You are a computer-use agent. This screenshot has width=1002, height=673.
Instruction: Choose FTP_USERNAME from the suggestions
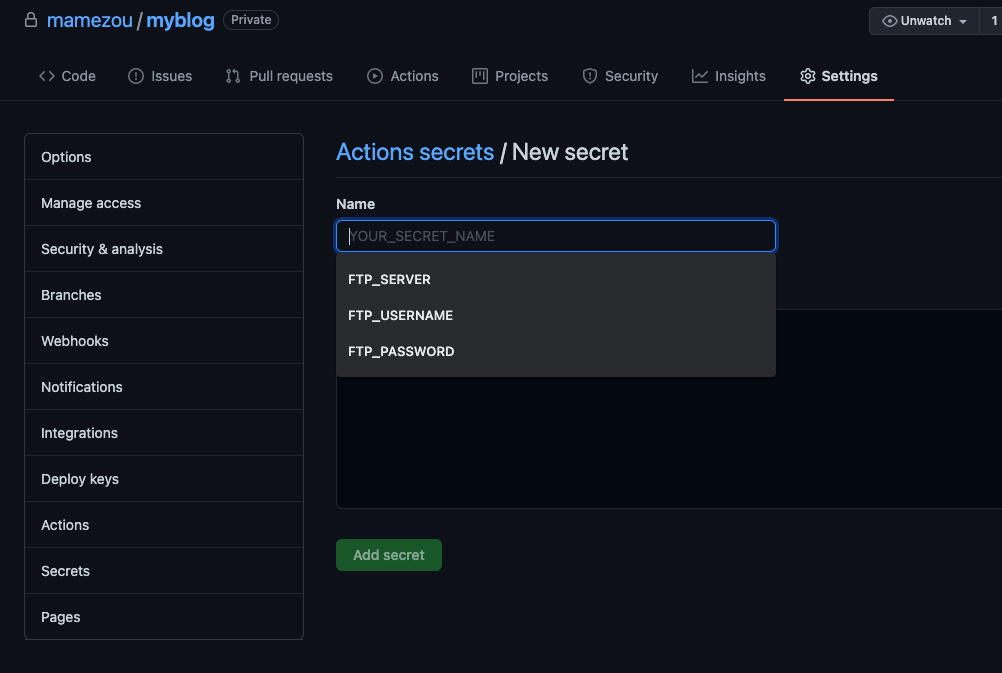point(556,315)
